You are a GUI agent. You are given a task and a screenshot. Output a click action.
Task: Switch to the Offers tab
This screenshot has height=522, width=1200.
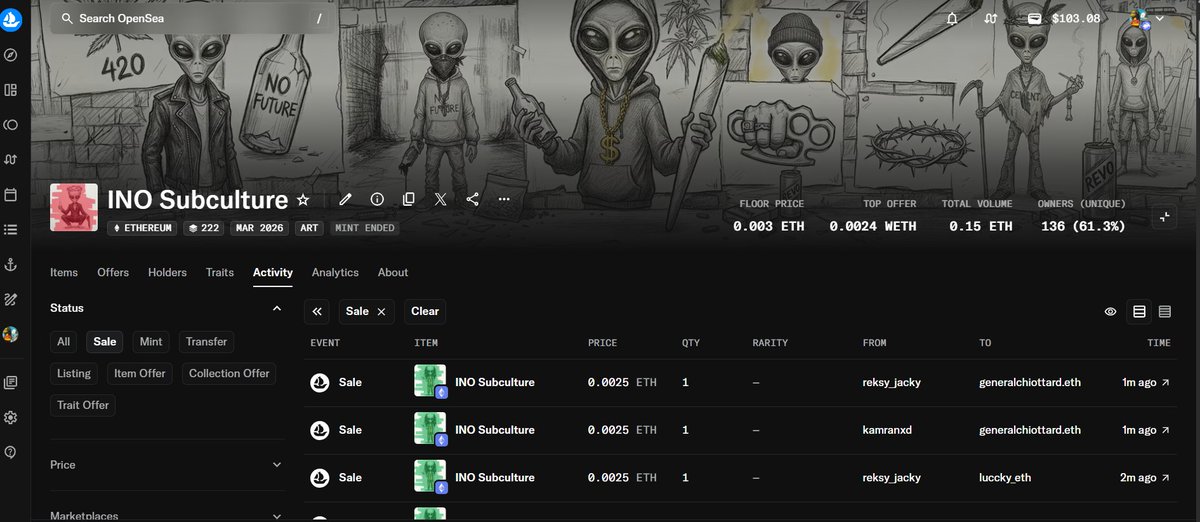point(113,272)
